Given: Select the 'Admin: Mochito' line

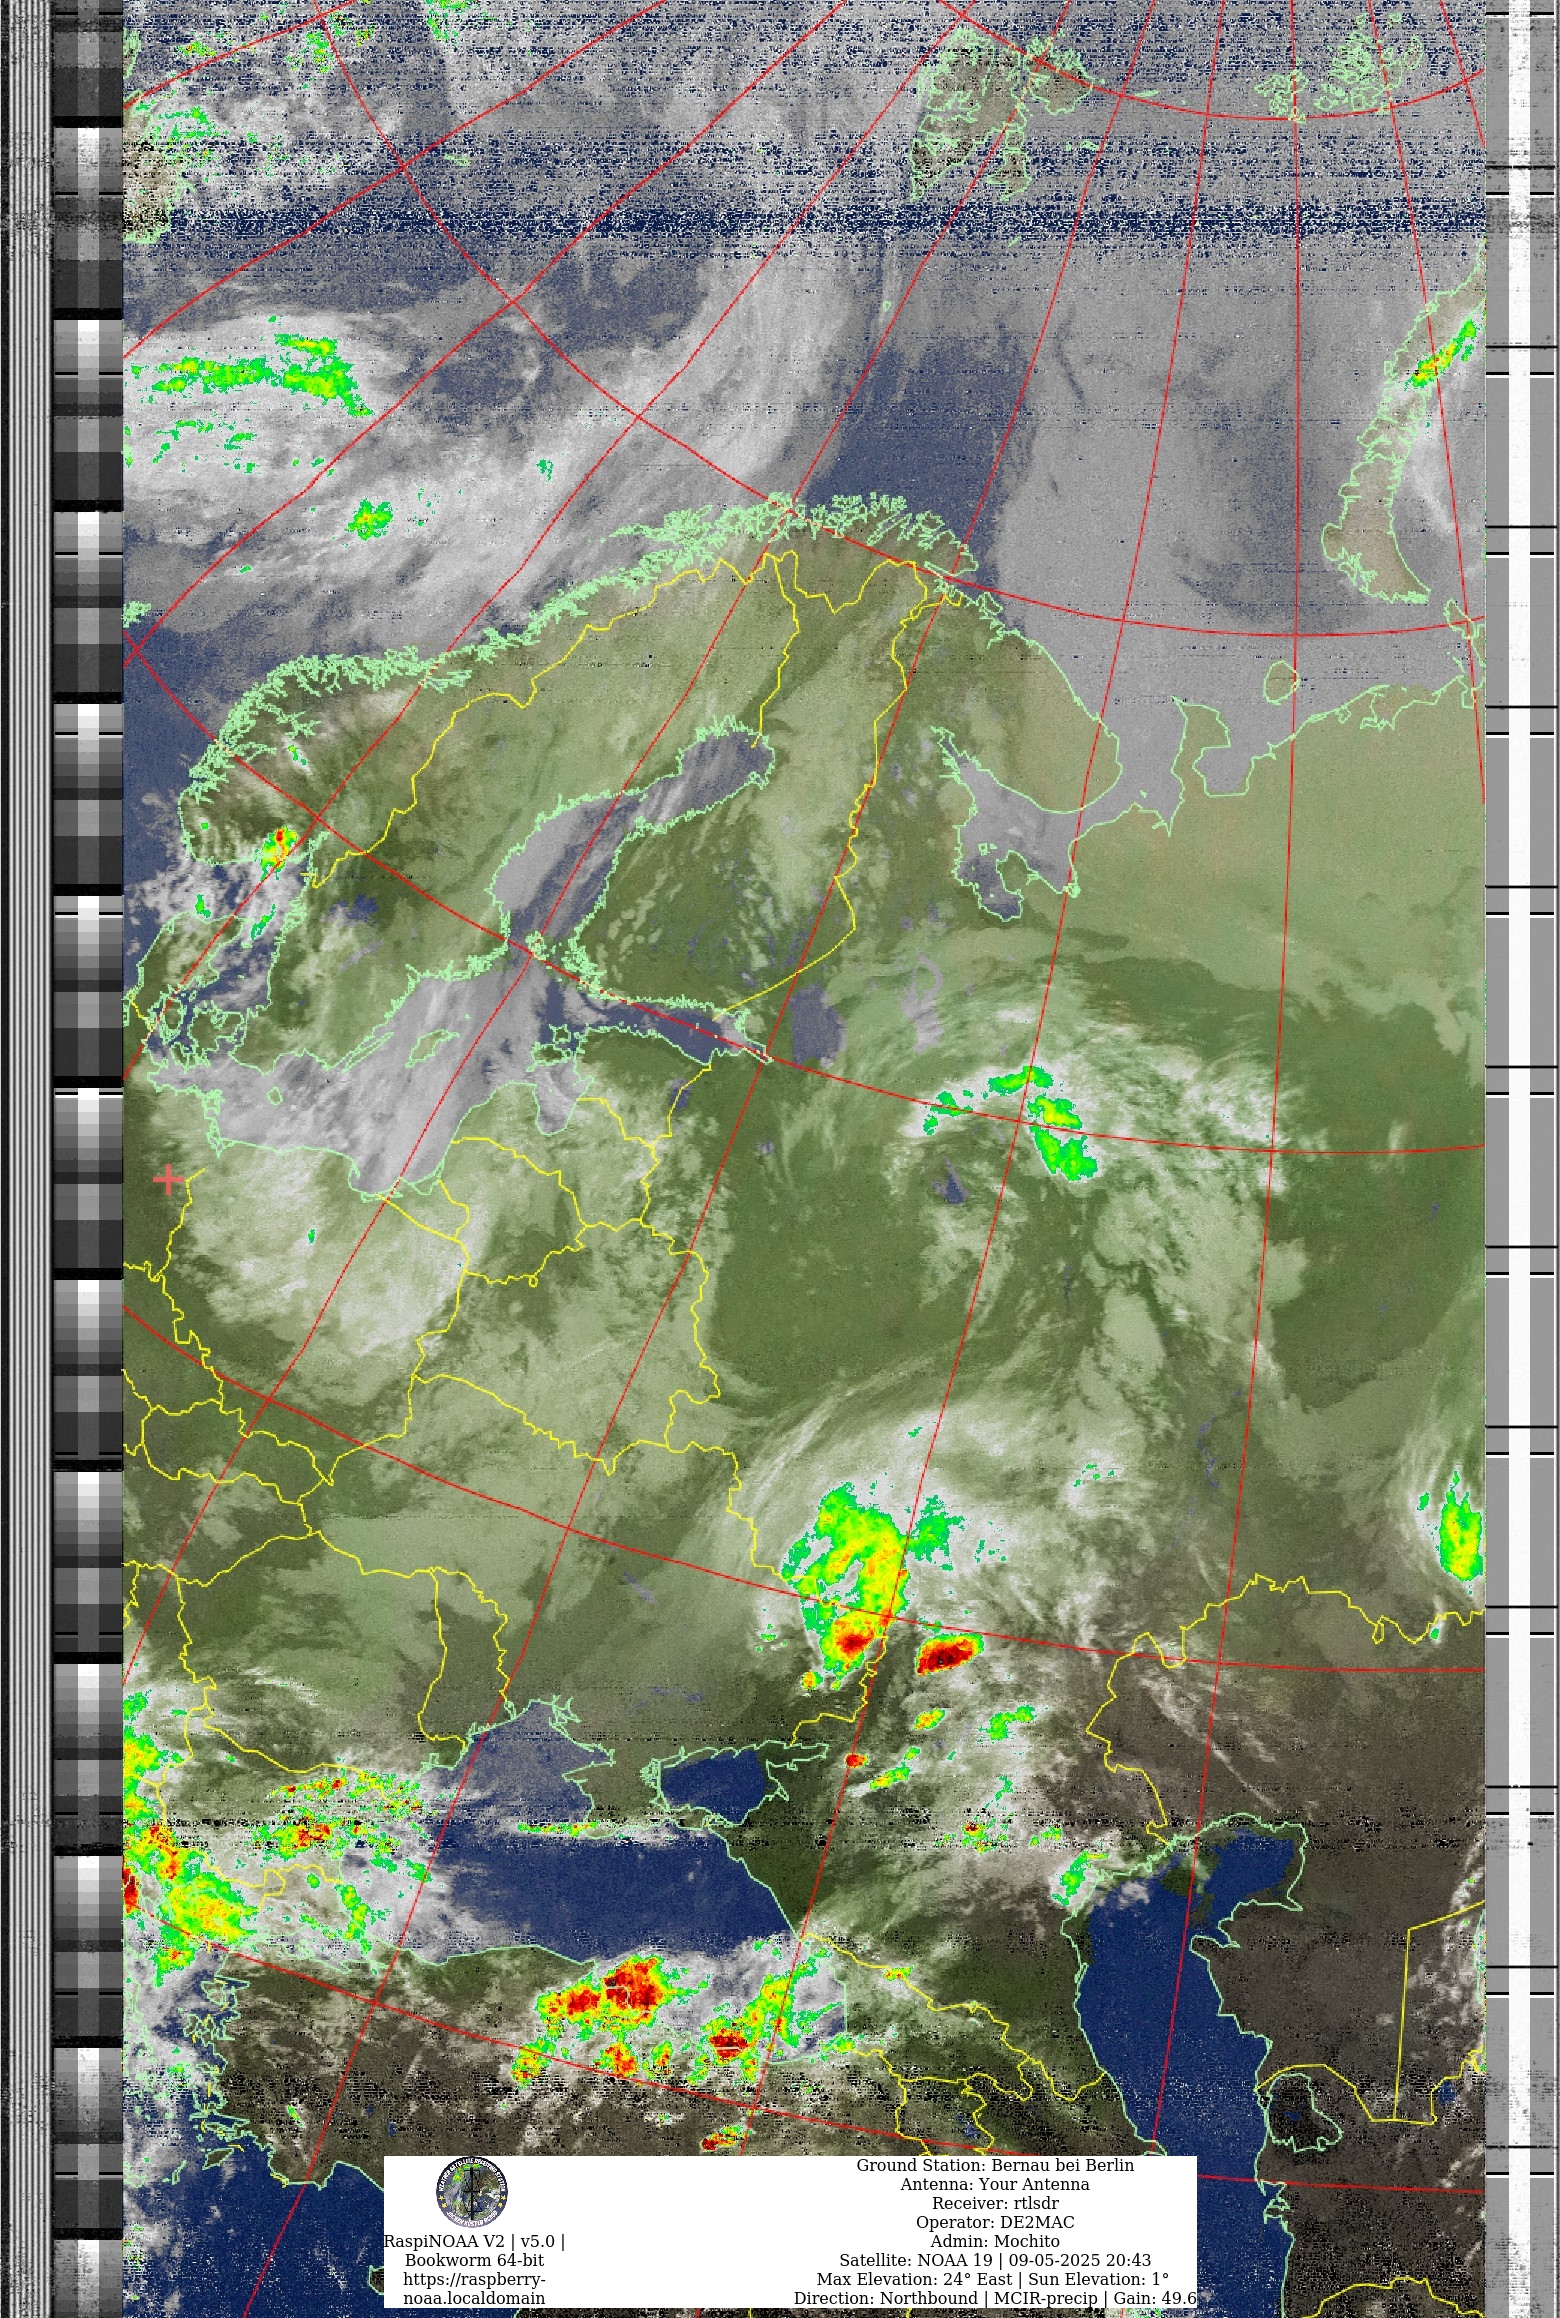Looking at the screenshot, I should (x=995, y=2241).
